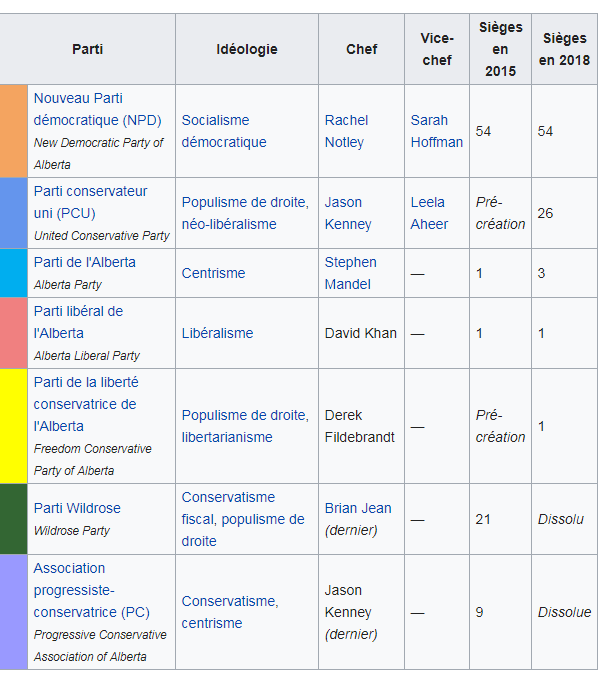Open Populisme de droite in the Freedom Conservative row
The height and width of the screenshot is (679, 606).
pyautogui.click(x=244, y=415)
